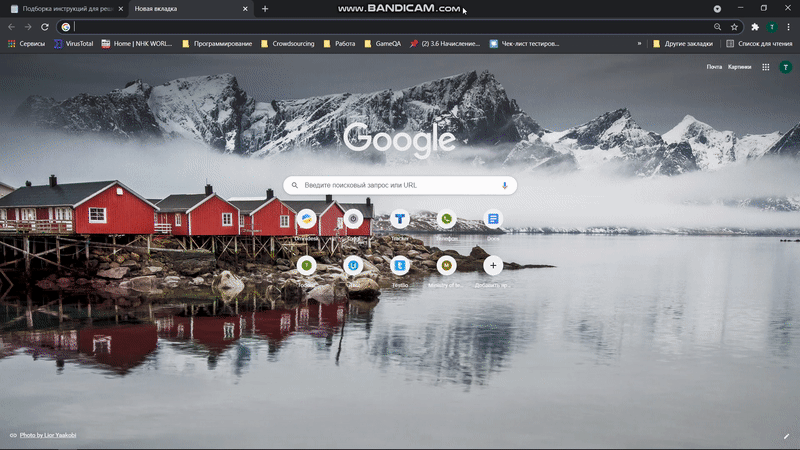This screenshot has width=800, height=450.
Task: Click the zoom magnifier icon in address bar
Action: tap(717, 27)
